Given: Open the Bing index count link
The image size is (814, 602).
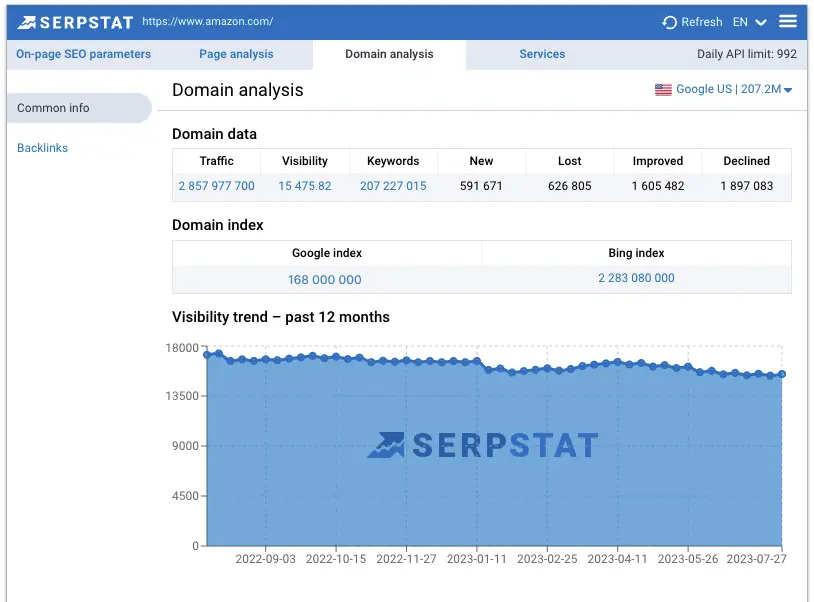Looking at the screenshot, I should pyautogui.click(x=636, y=278).
